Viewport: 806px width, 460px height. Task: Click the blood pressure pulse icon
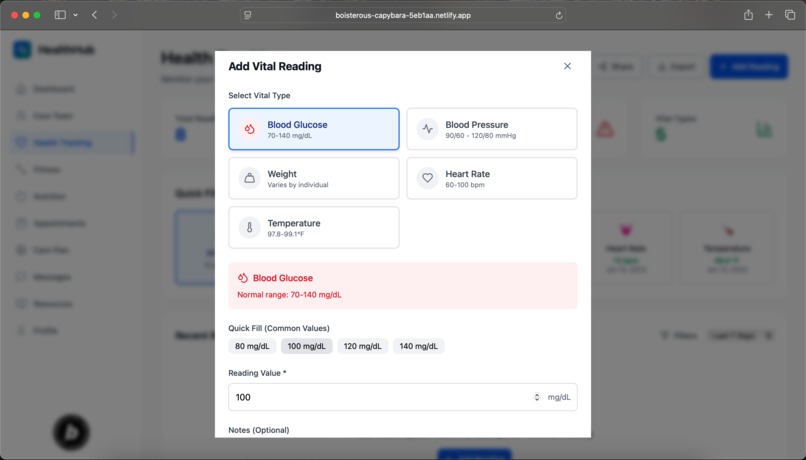tap(427, 129)
